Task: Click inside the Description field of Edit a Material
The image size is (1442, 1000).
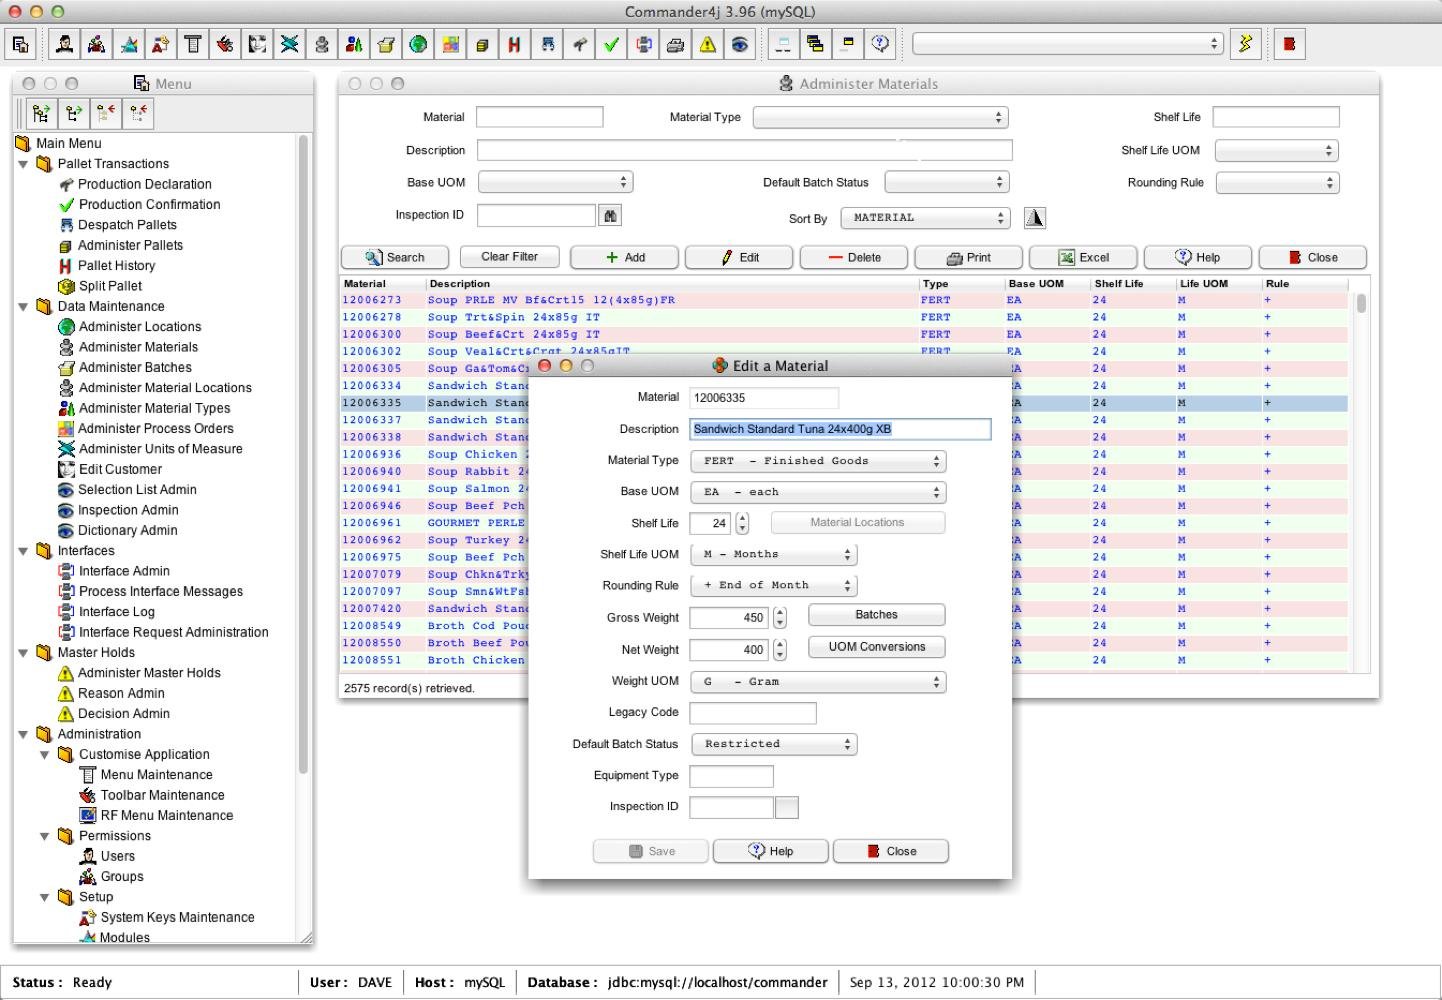Action: tap(840, 428)
